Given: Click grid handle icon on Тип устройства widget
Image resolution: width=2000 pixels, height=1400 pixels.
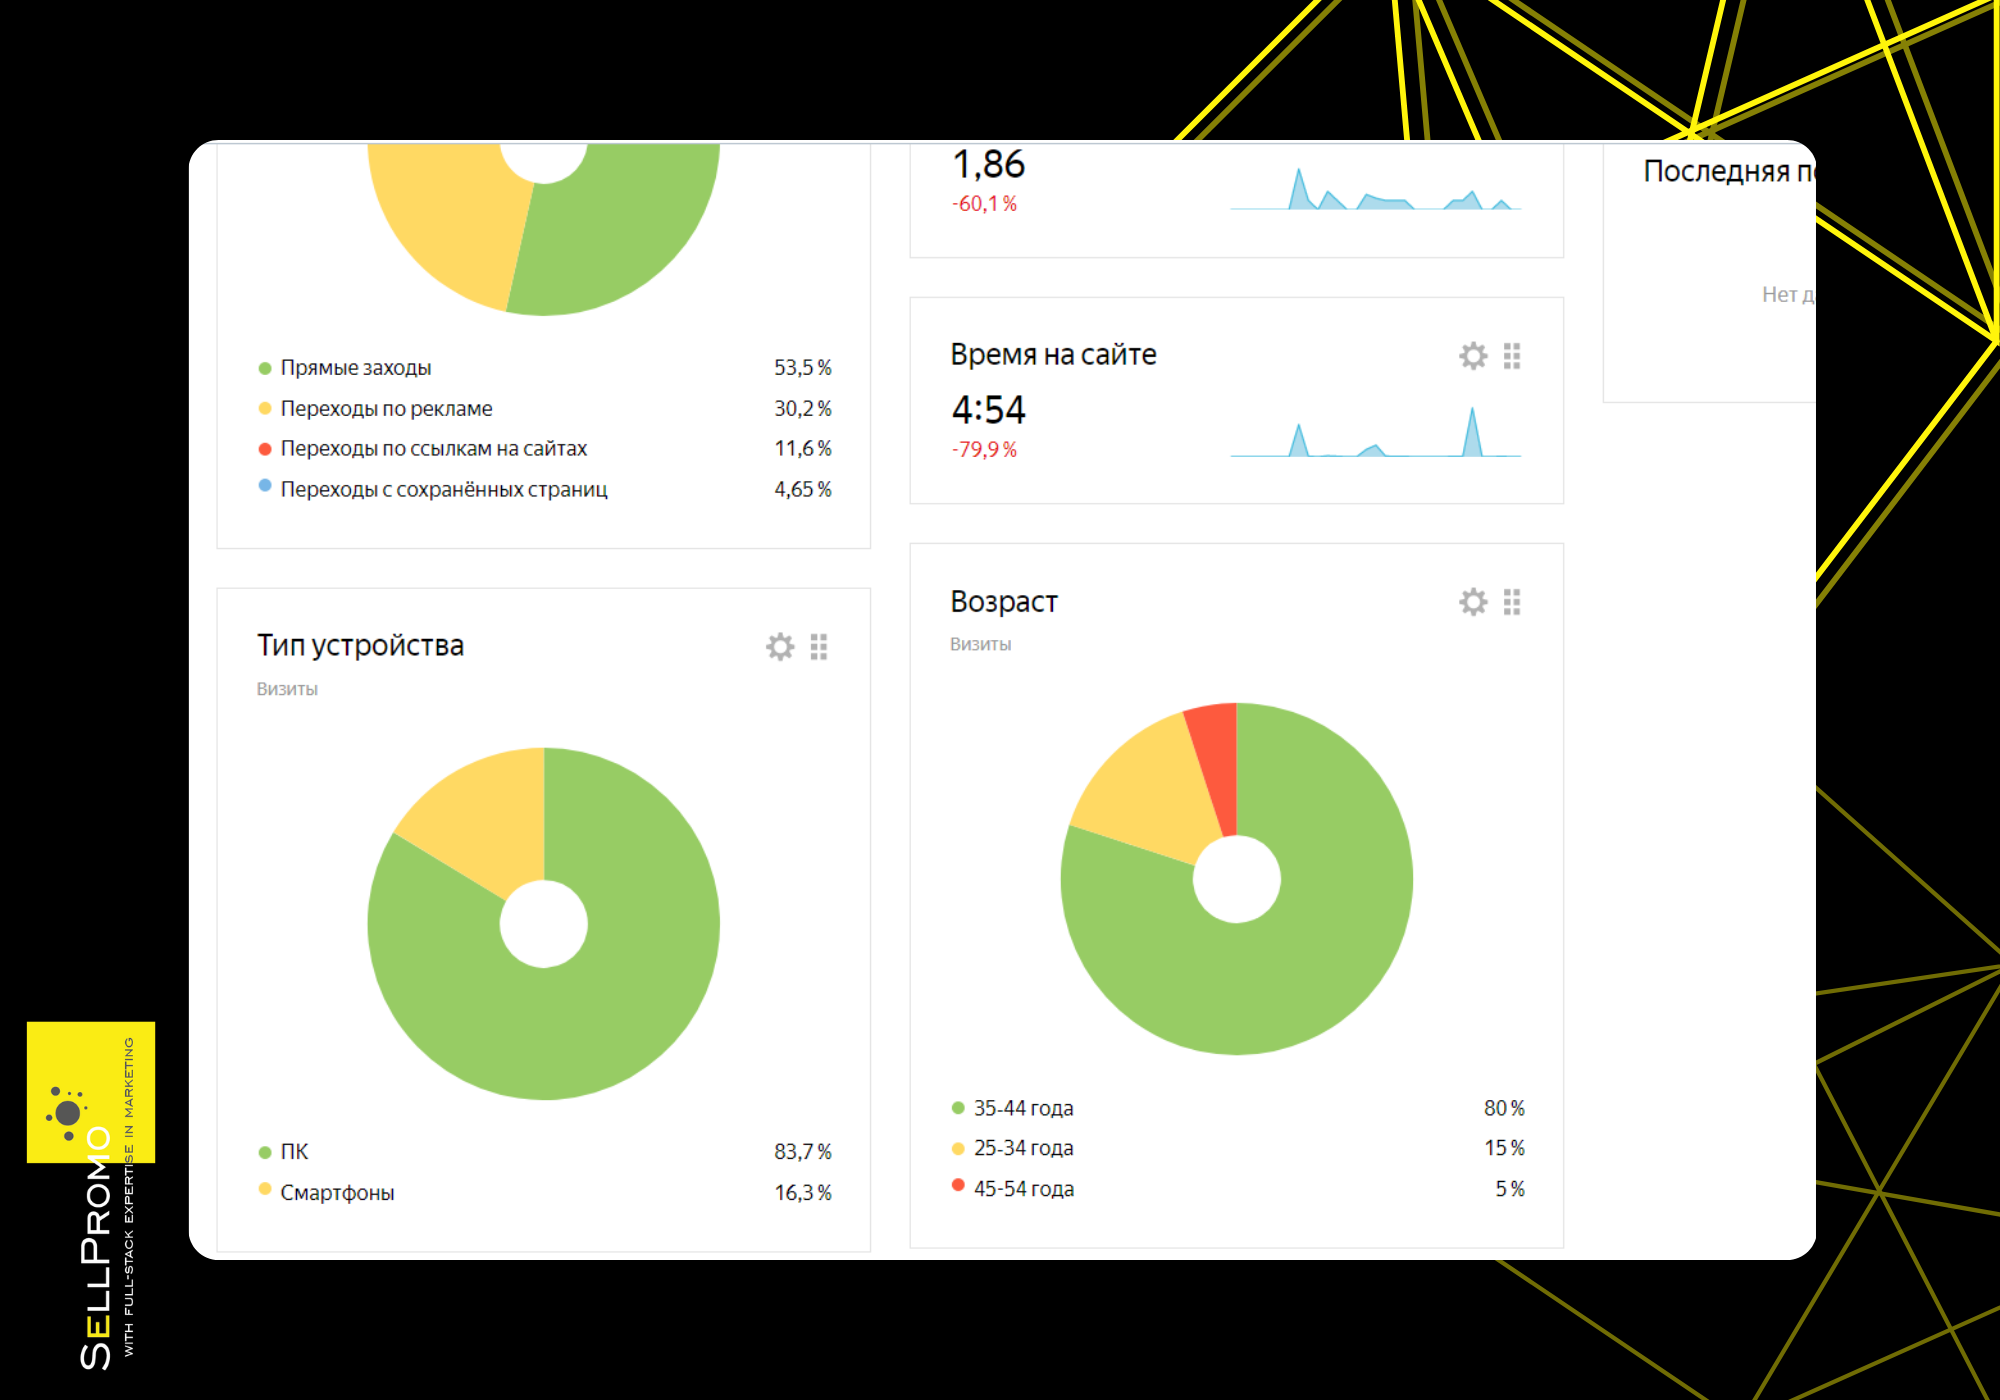Looking at the screenshot, I should pyautogui.click(x=819, y=647).
